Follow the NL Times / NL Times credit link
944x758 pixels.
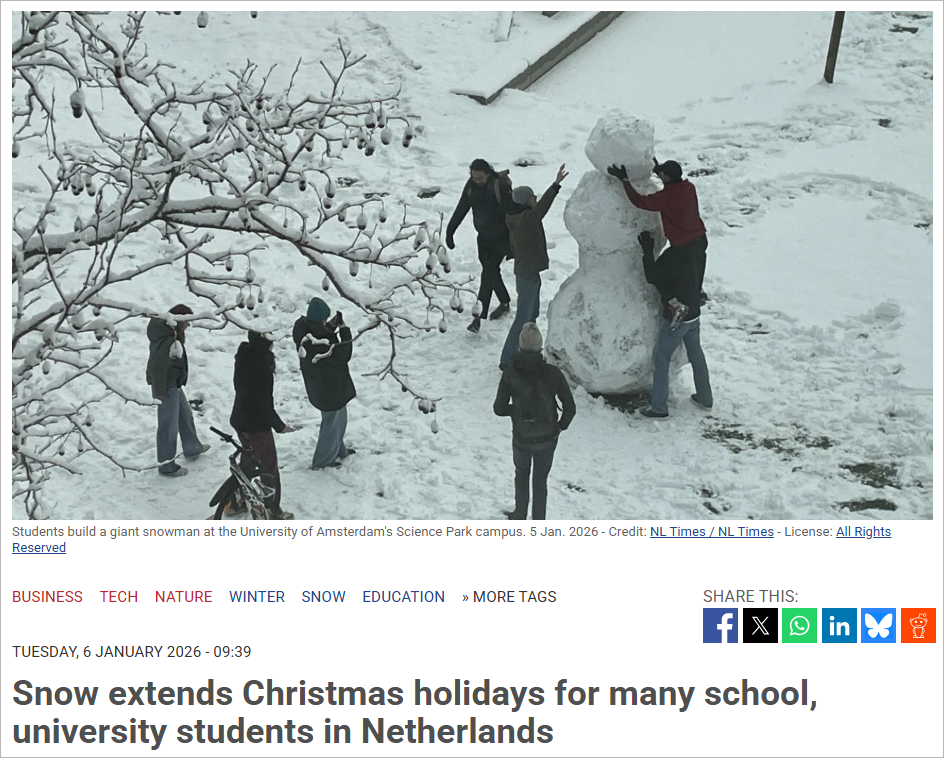[712, 532]
